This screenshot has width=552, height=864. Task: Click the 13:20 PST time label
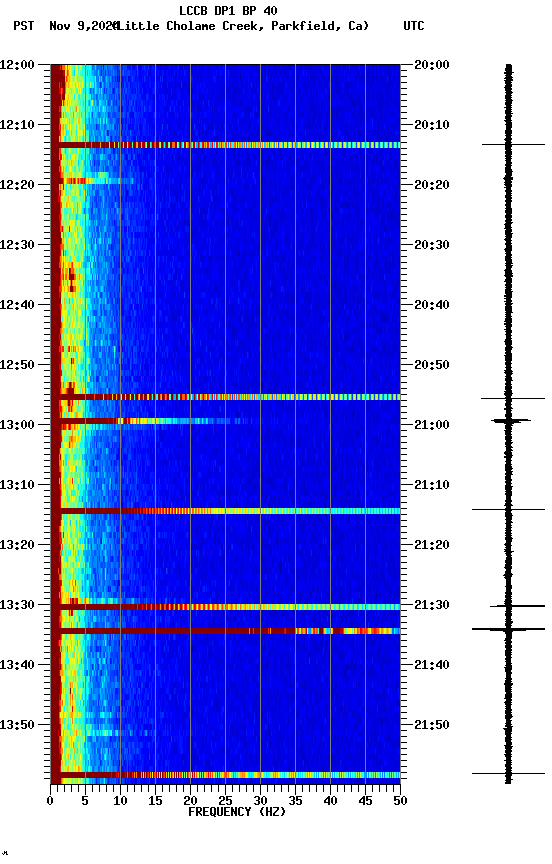[17, 545]
